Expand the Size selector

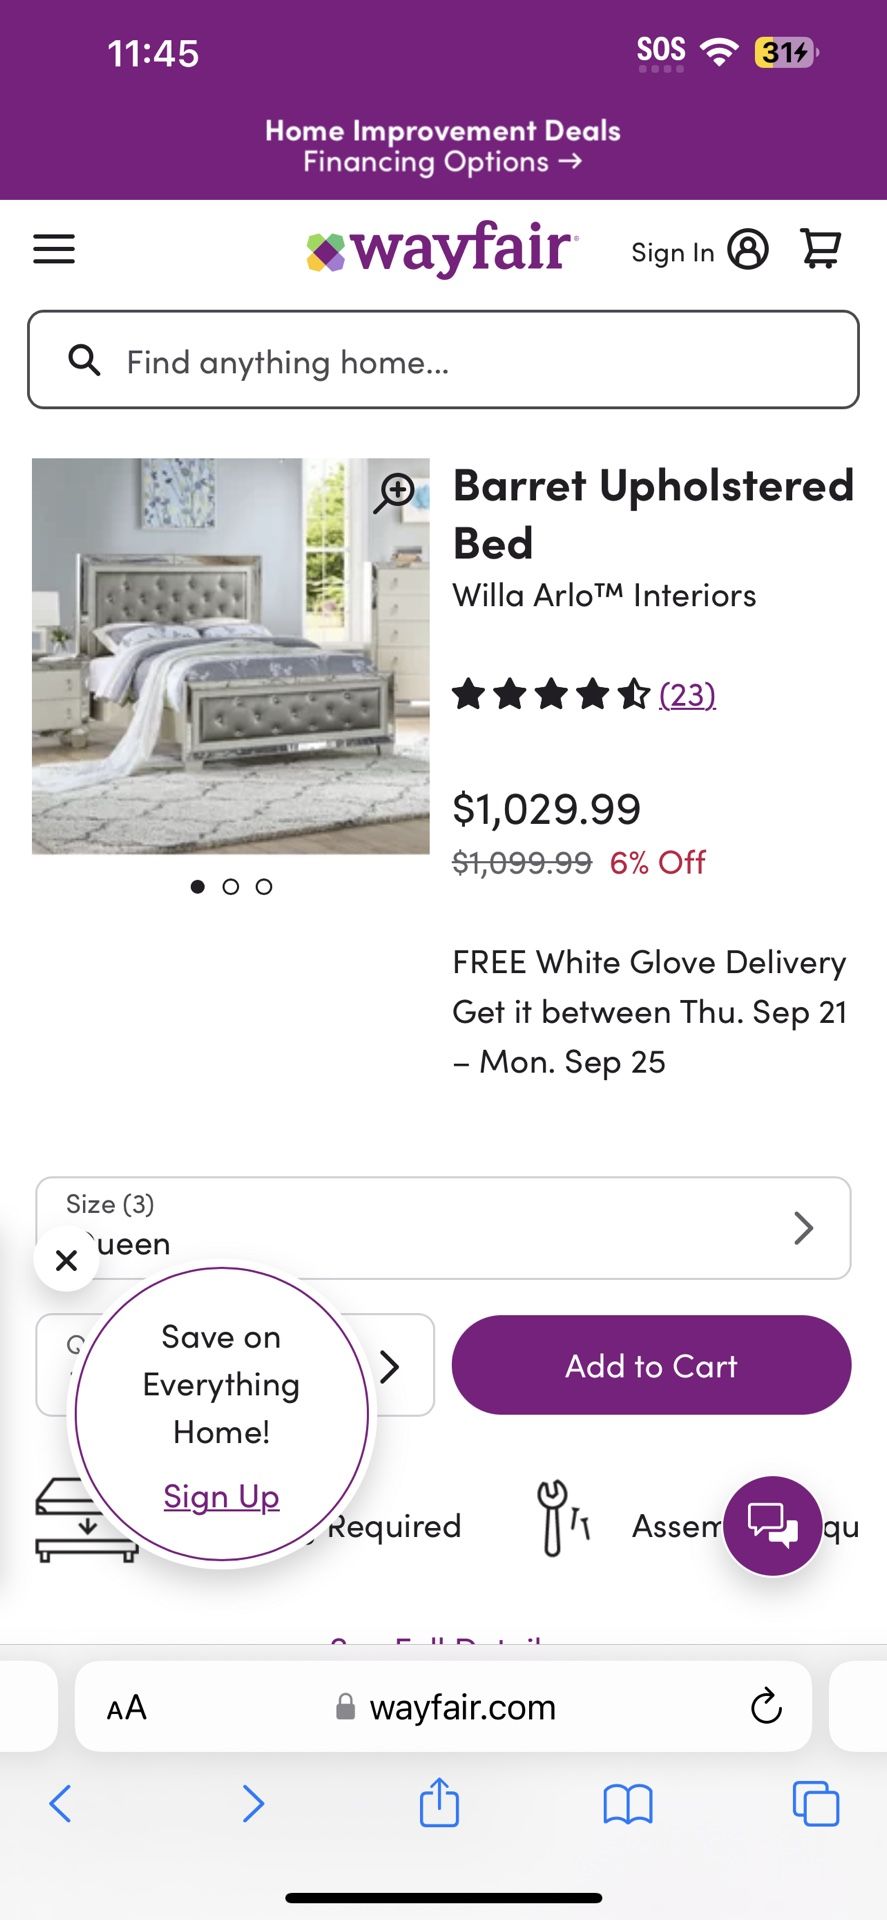(443, 1228)
